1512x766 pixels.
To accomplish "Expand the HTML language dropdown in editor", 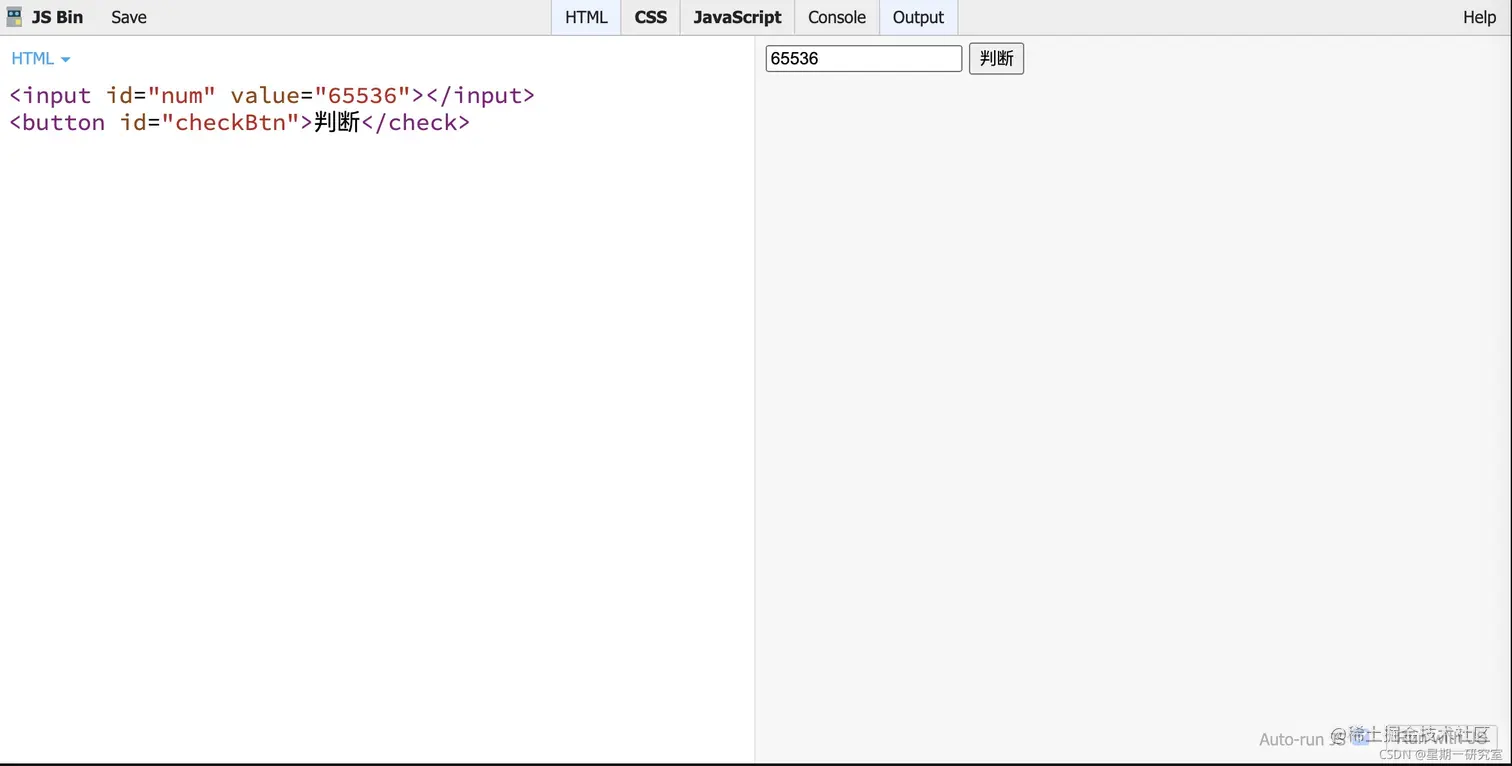I will tap(41, 59).
